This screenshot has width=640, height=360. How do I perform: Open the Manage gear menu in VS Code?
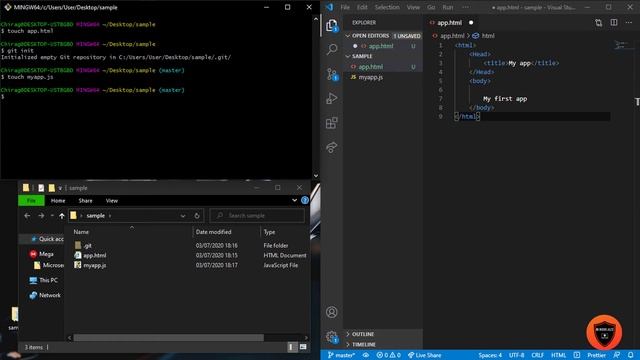332,337
